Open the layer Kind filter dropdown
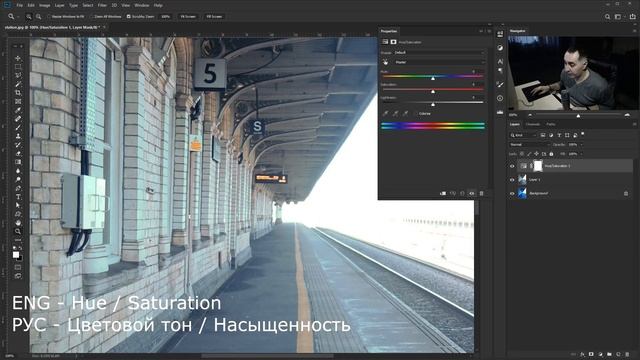This screenshot has width=640, height=360. click(x=523, y=135)
